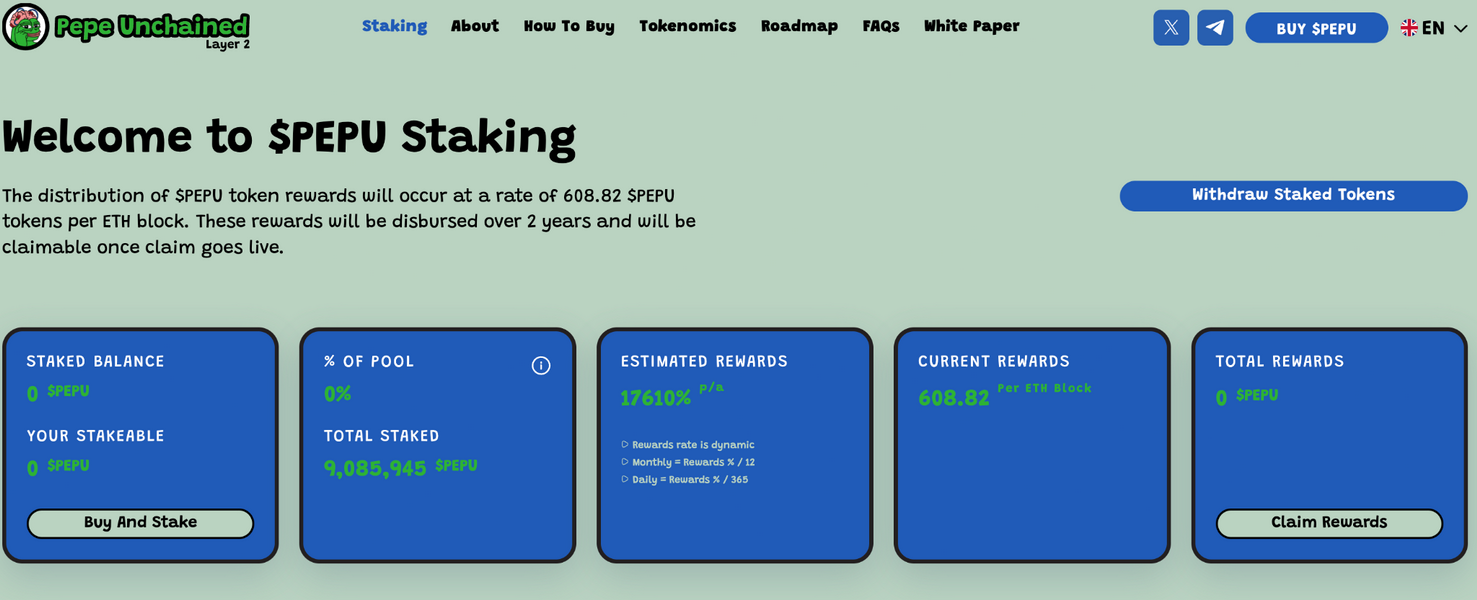
Task: Go to FAQs
Action: tap(881, 26)
